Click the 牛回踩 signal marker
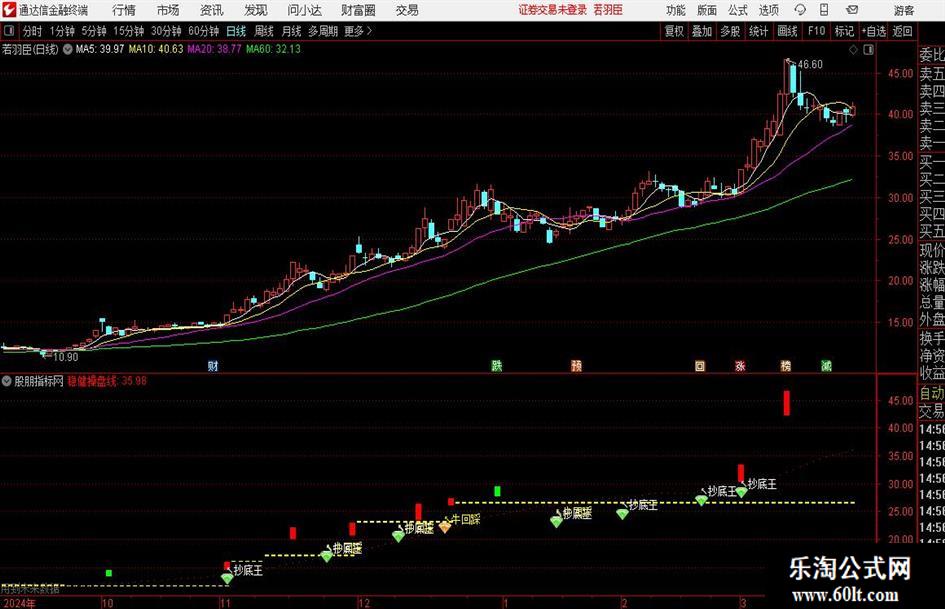 click(466, 519)
